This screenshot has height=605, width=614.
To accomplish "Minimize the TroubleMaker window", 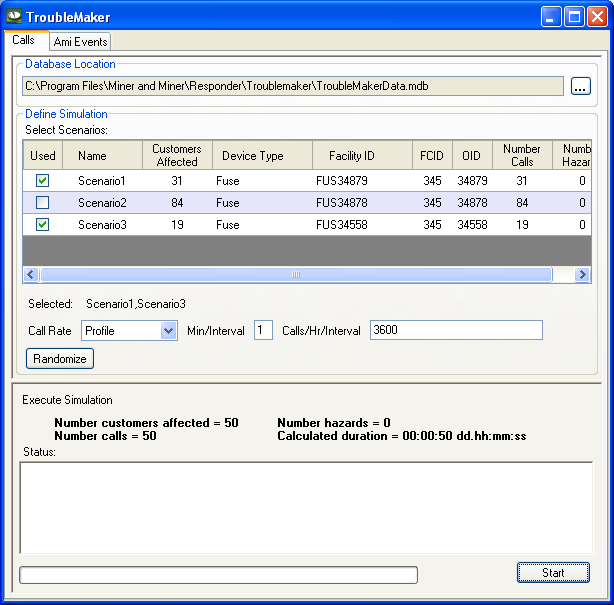I will tap(553, 17).
